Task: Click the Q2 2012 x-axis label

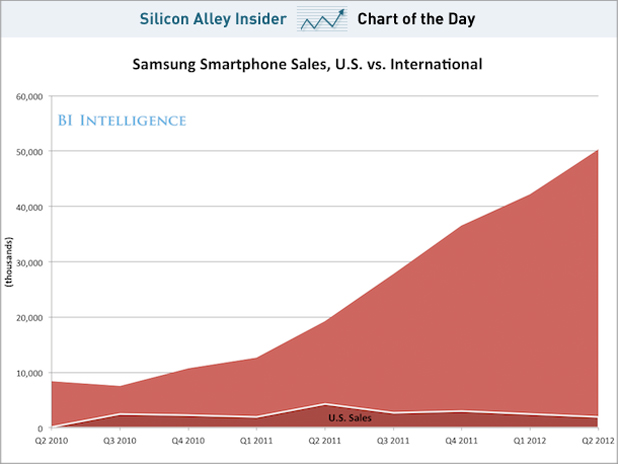Action: [x=596, y=441]
